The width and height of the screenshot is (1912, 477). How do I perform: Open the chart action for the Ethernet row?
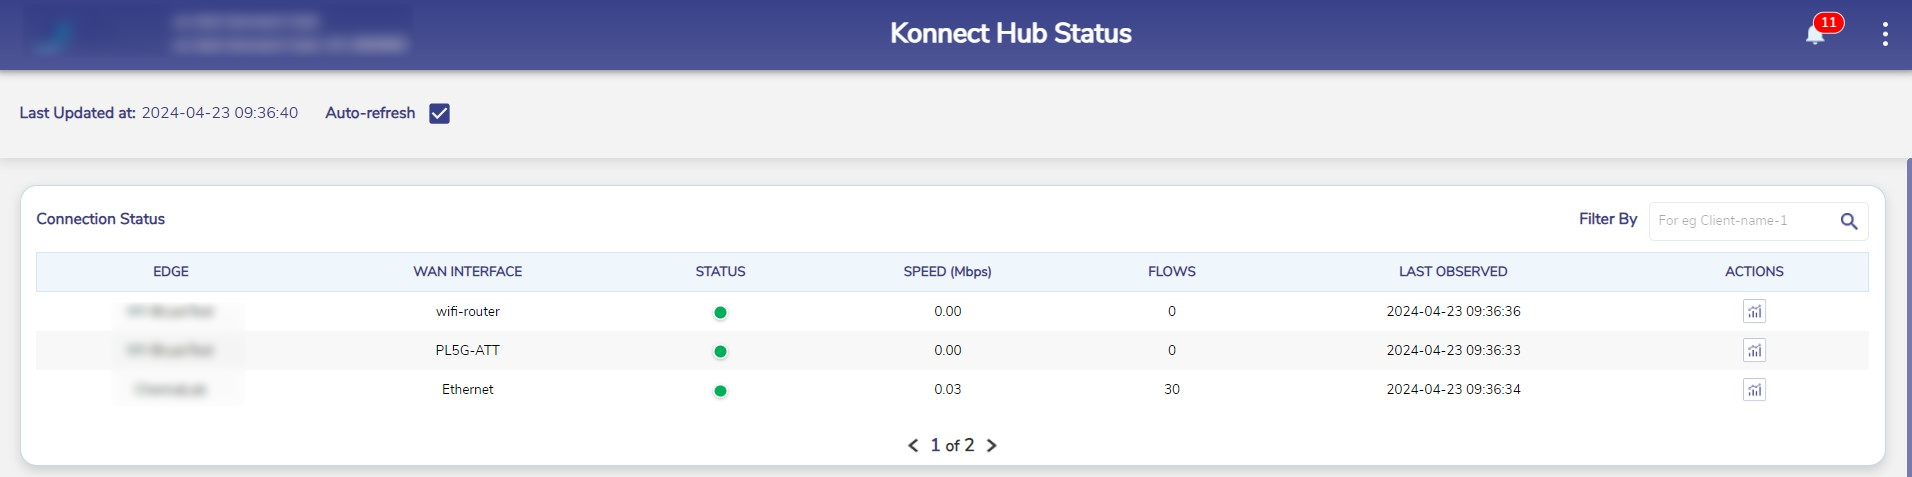coord(1754,390)
